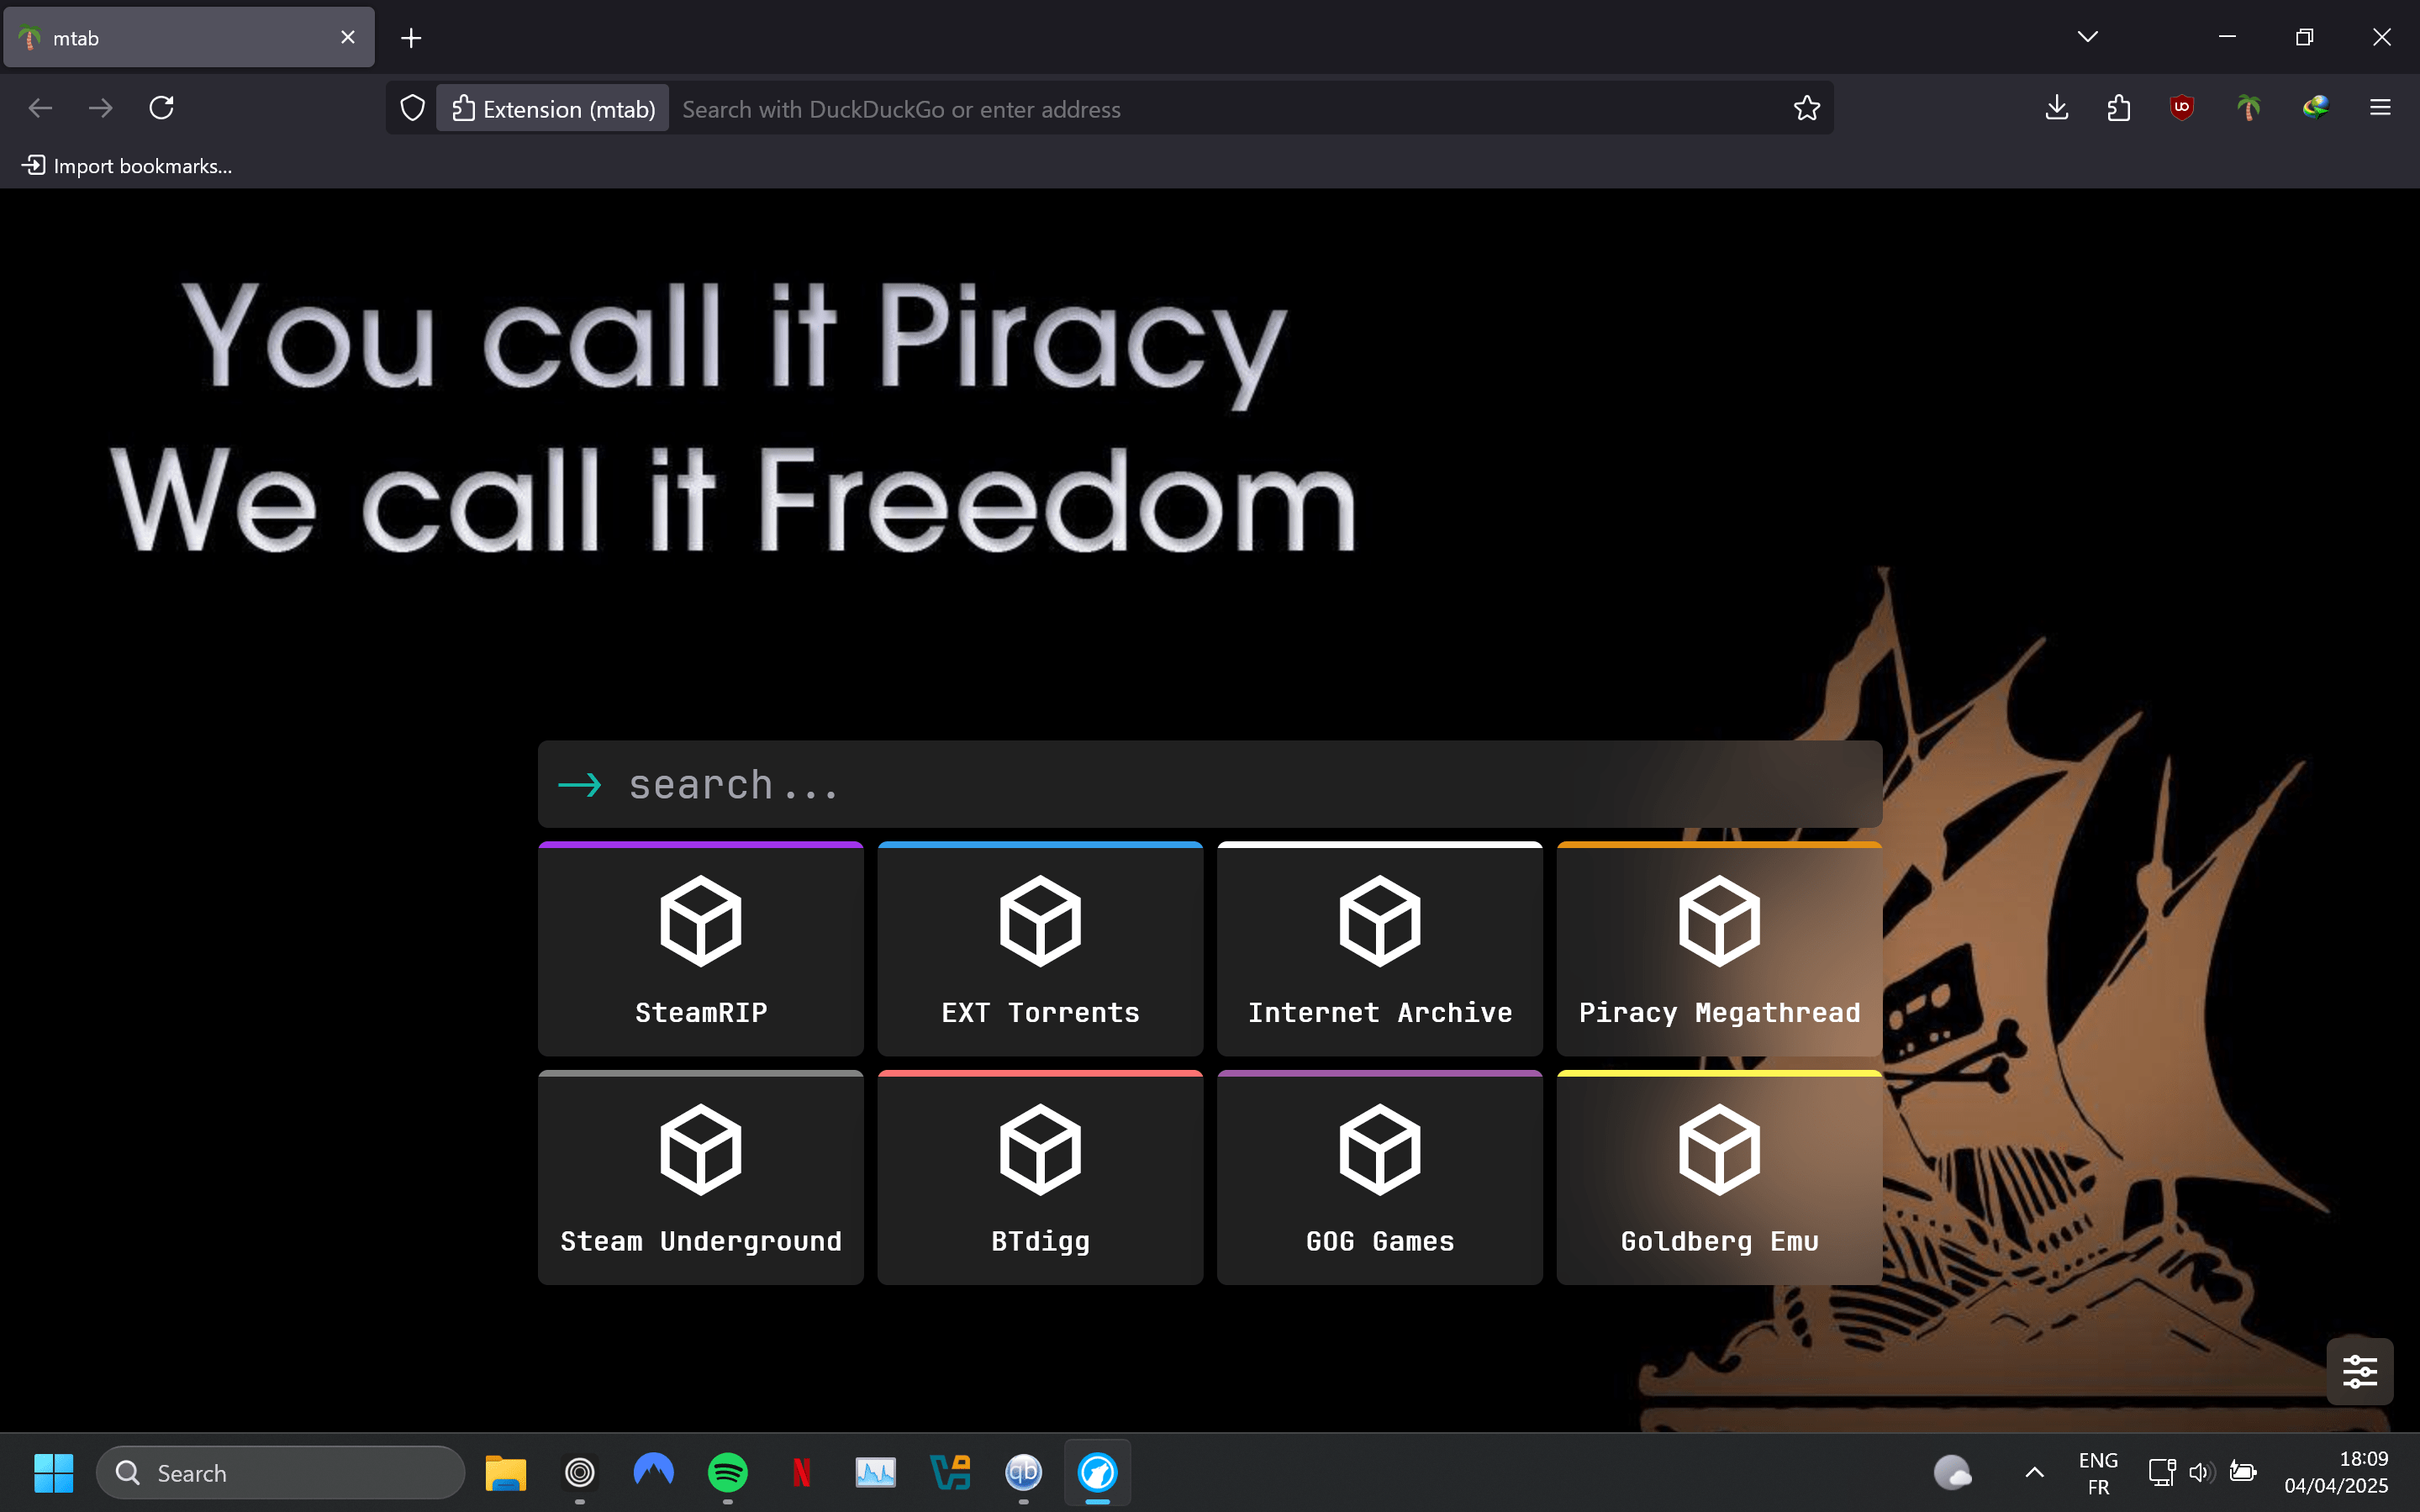2420x1512 pixels.
Task: Expand hidden icons in the system tray
Action: [x=2032, y=1472]
